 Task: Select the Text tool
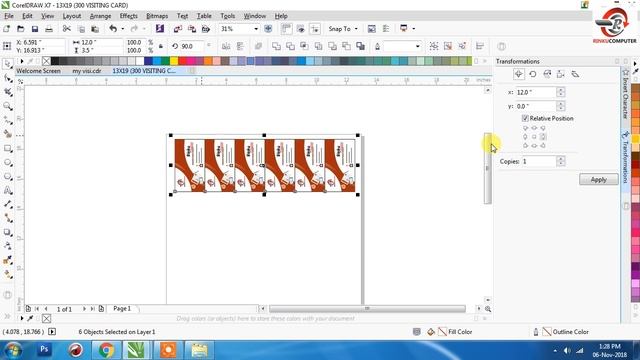(x=7, y=190)
